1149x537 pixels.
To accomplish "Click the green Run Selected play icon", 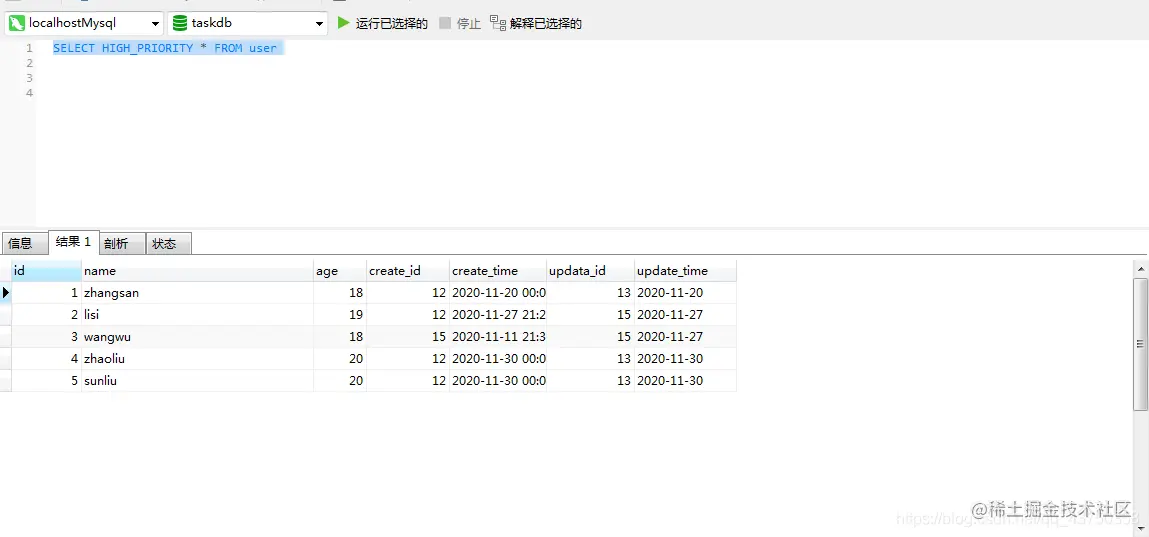I will tap(343, 23).
